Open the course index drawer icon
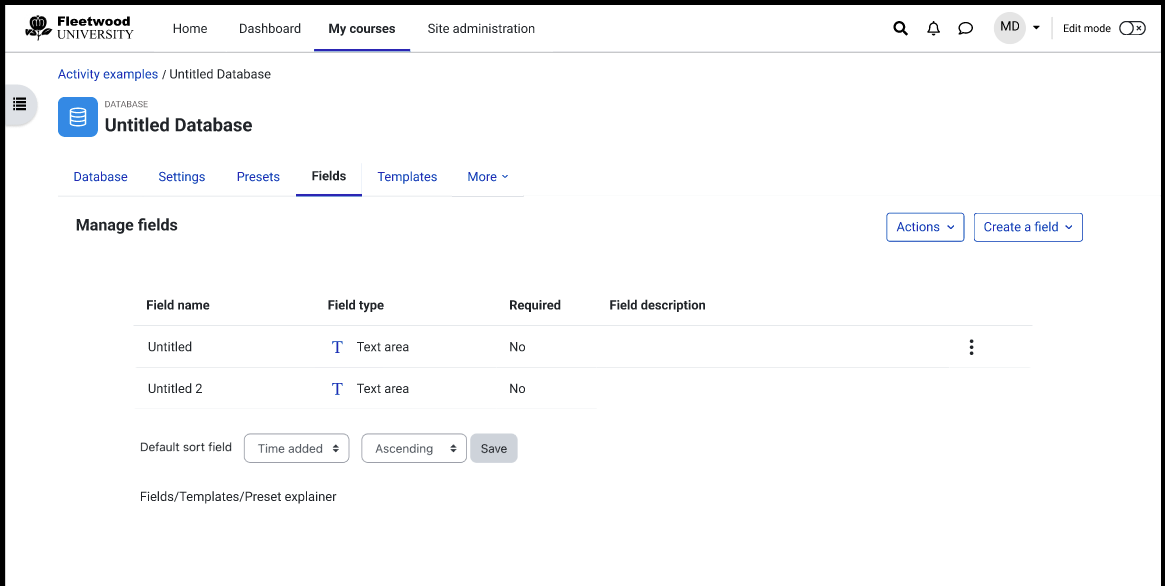Image resolution: width=1165 pixels, height=586 pixels. pyautogui.click(x=20, y=104)
